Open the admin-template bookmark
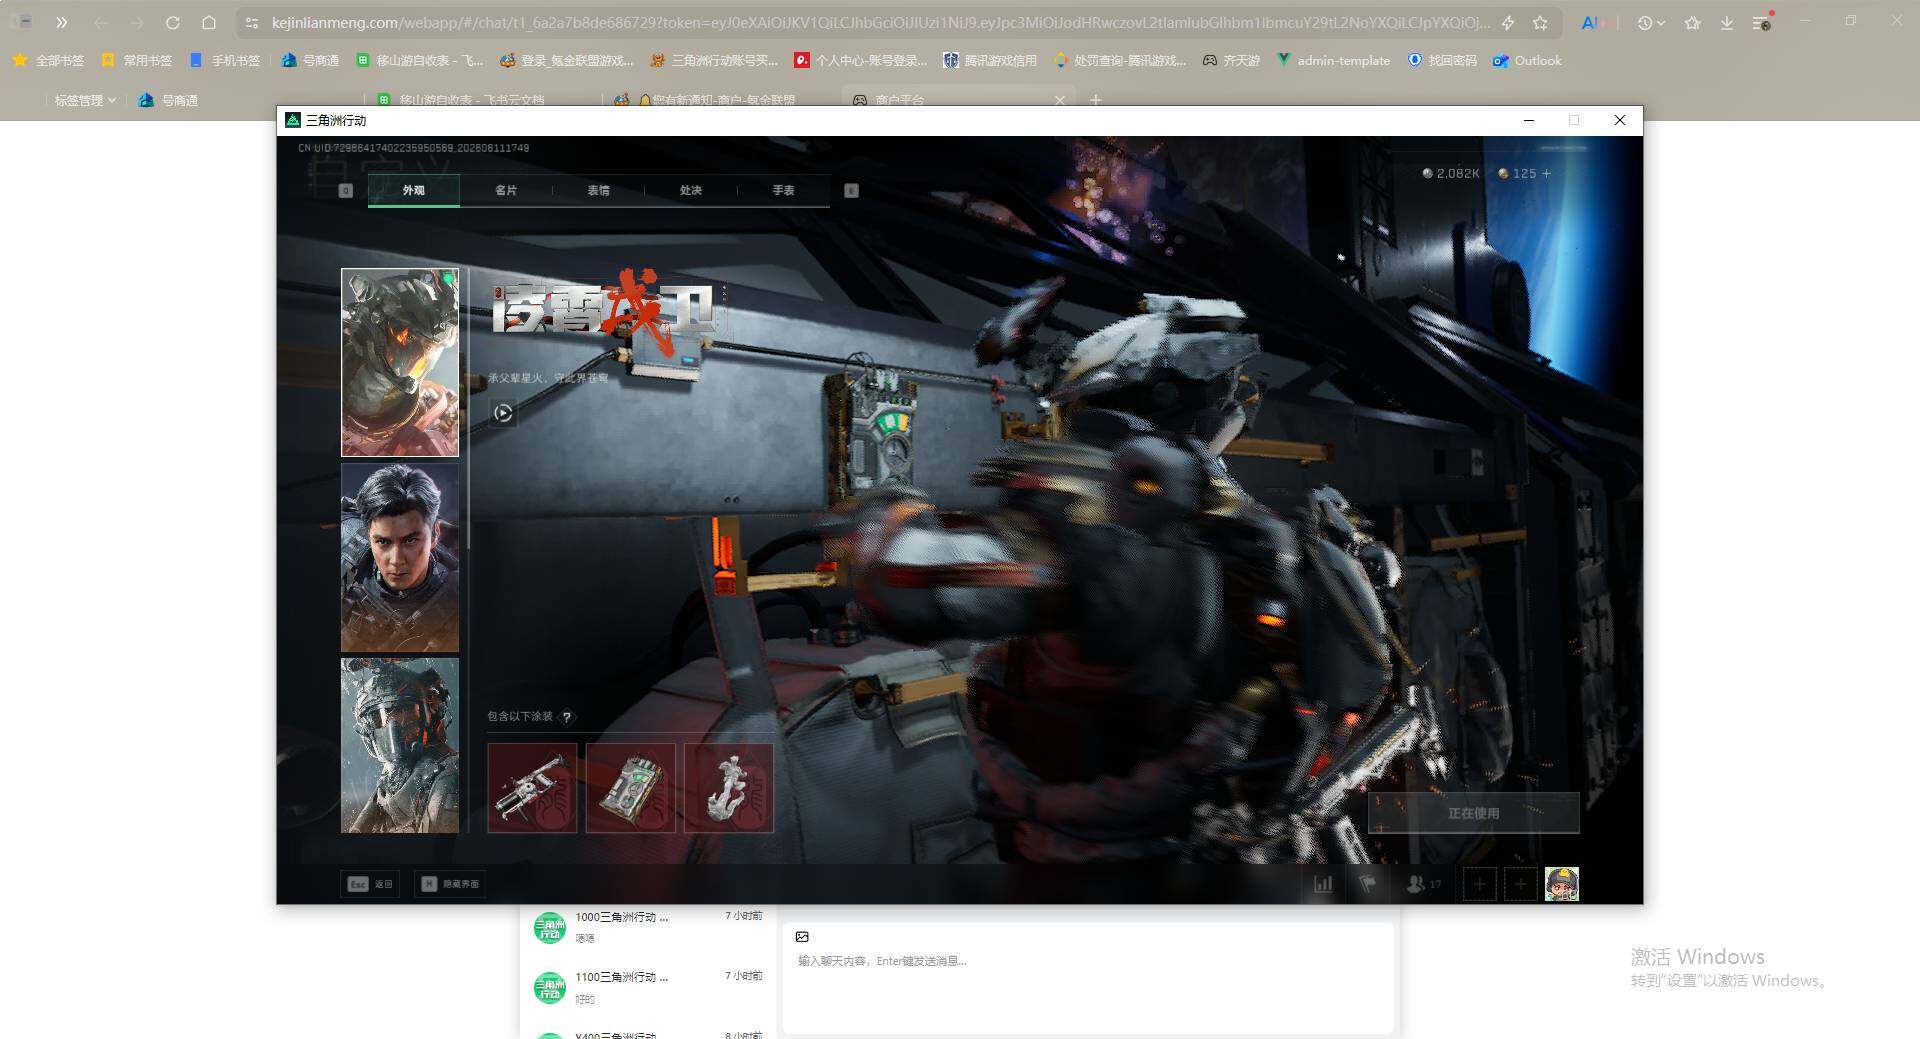The image size is (1920, 1039). (x=1333, y=60)
